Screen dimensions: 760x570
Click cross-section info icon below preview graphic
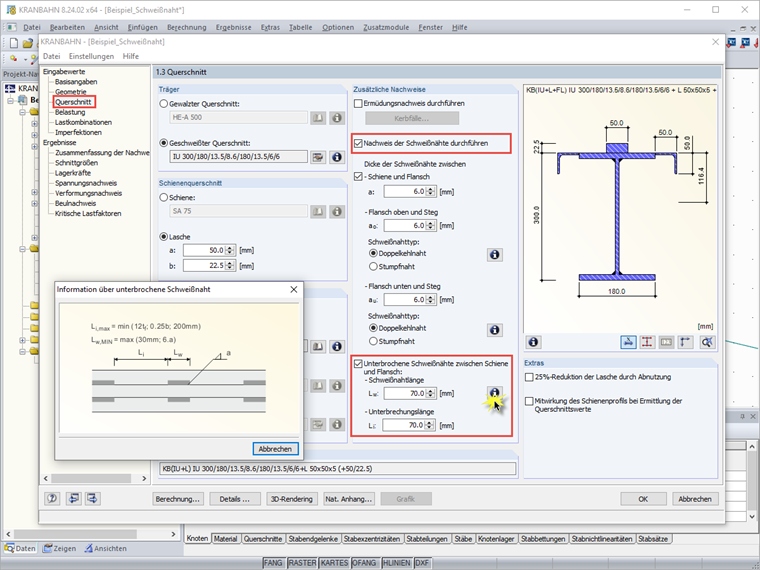[x=533, y=342]
